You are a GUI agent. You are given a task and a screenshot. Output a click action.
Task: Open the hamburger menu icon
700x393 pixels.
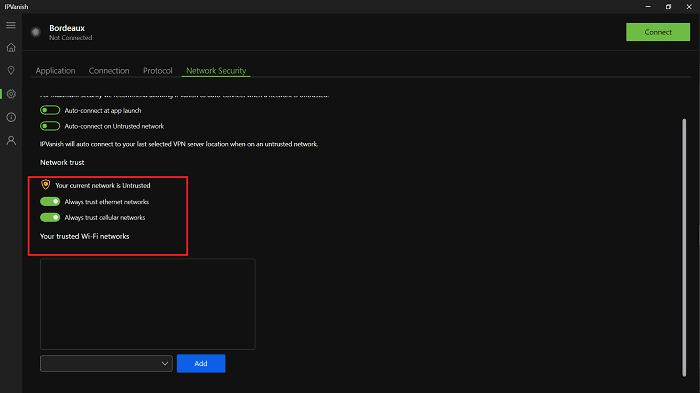(x=11, y=25)
